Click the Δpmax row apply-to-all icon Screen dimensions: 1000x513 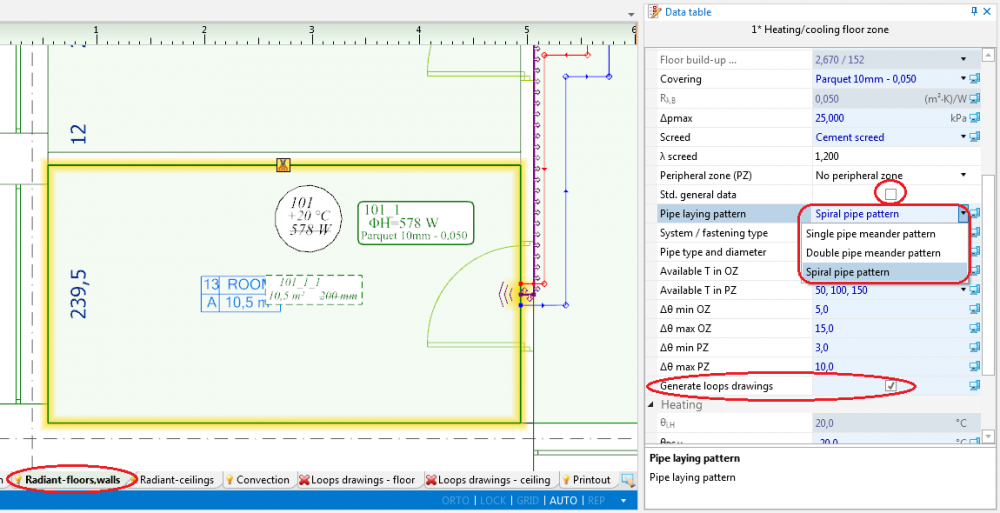point(975,118)
